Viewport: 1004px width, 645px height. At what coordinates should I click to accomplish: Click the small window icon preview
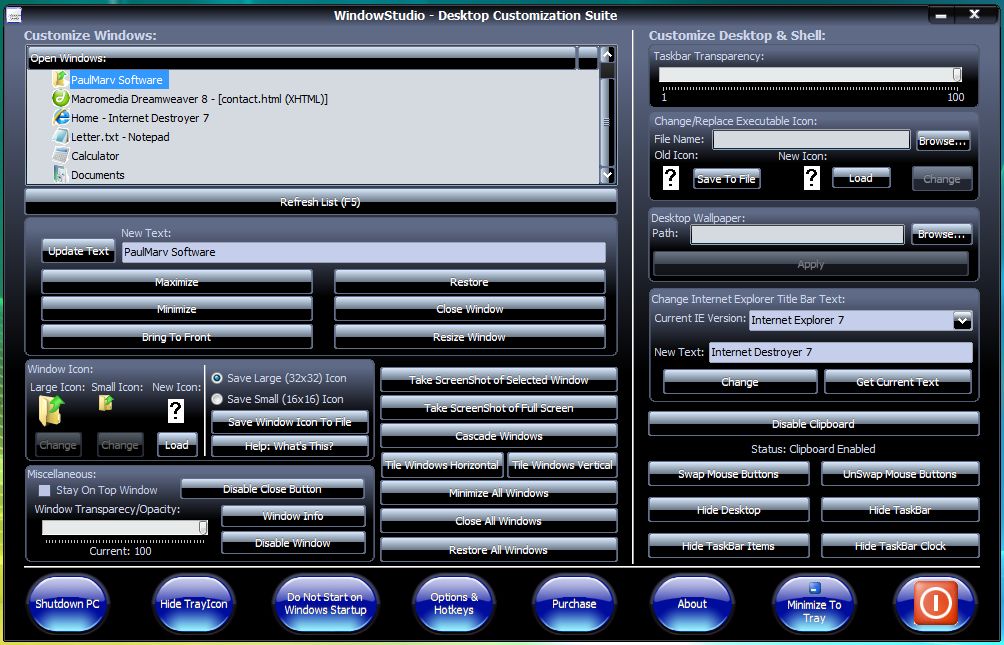106,403
